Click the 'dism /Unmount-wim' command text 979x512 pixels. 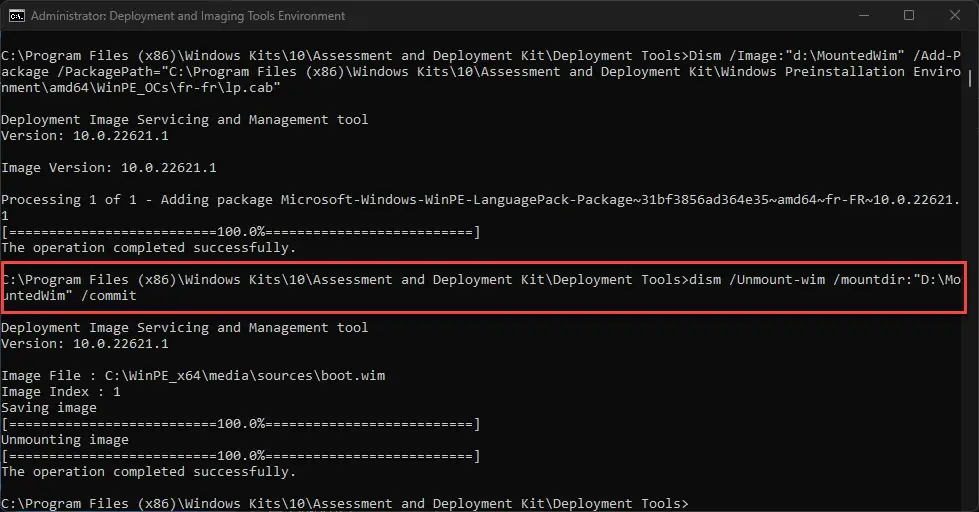[757, 279]
